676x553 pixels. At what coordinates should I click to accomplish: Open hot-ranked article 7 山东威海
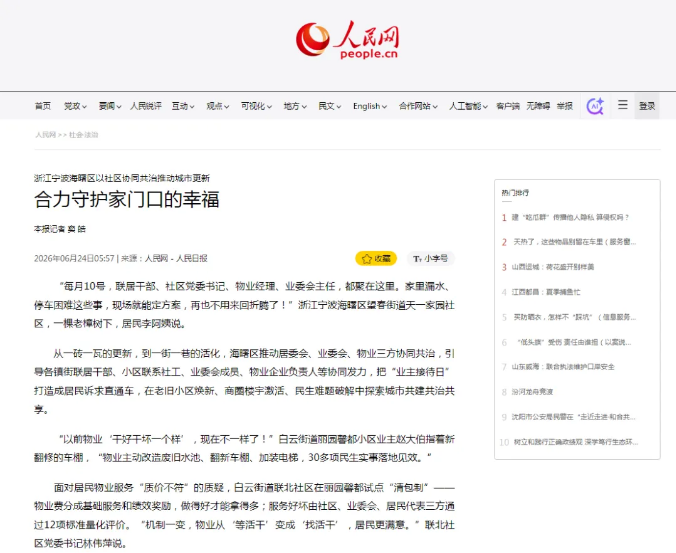tap(563, 367)
